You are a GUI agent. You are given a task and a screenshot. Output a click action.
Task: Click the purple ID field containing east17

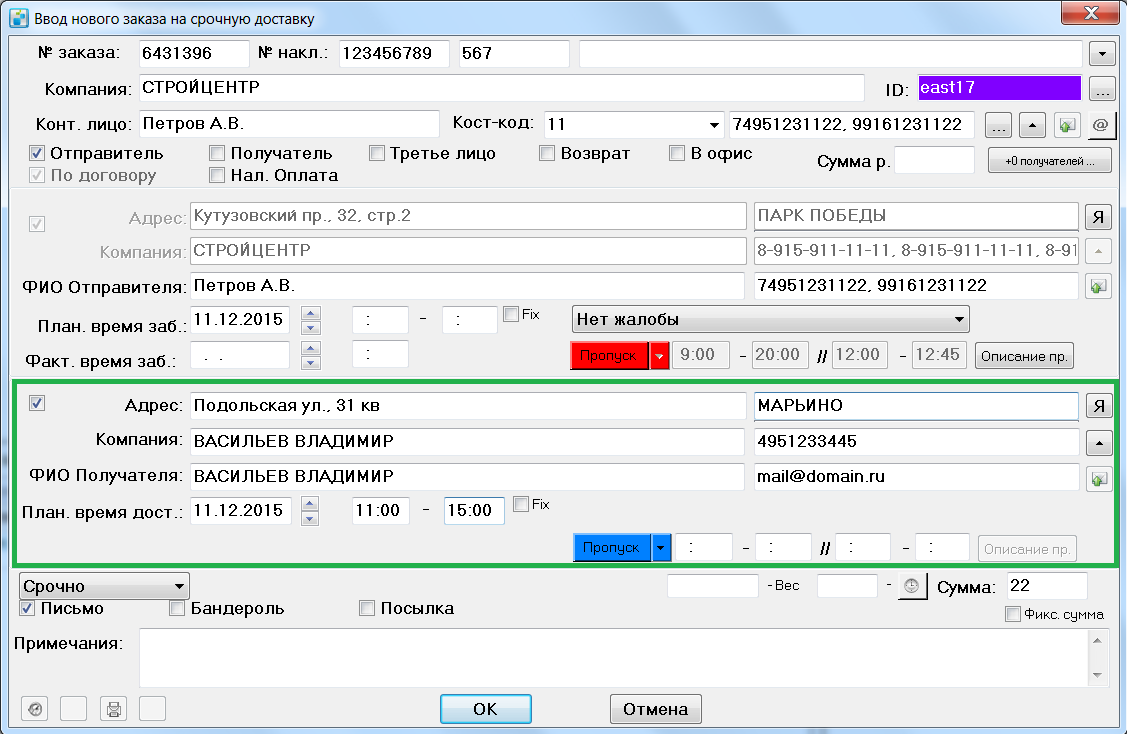[1000, 88]
